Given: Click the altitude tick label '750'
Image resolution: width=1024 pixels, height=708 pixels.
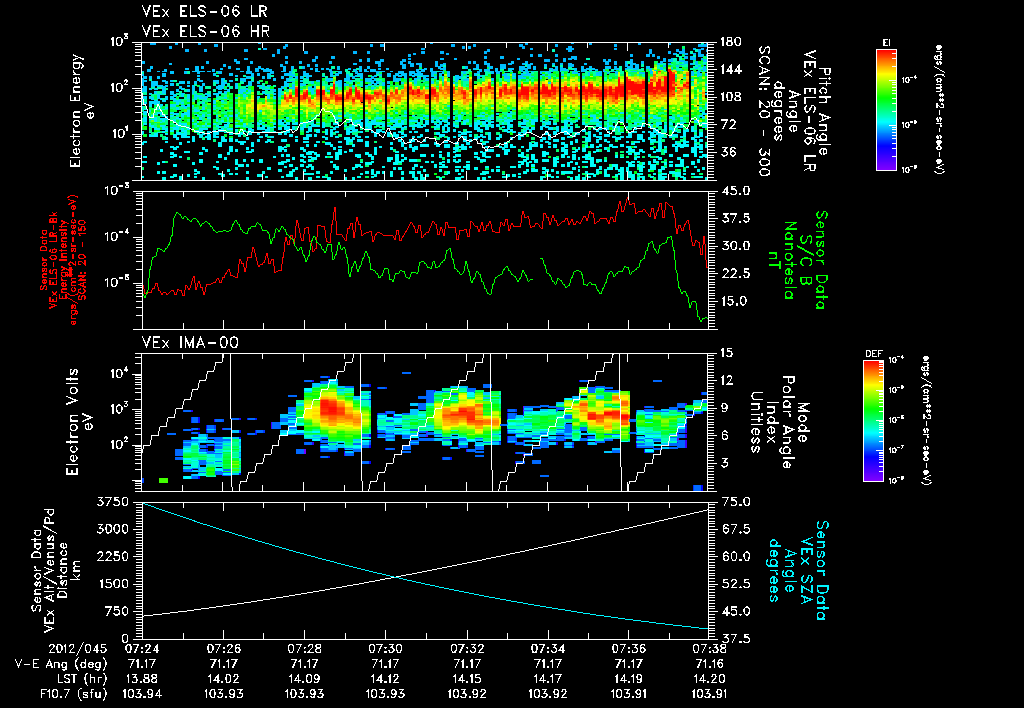Looking at the screenshot, I should (x=118, y=611).
